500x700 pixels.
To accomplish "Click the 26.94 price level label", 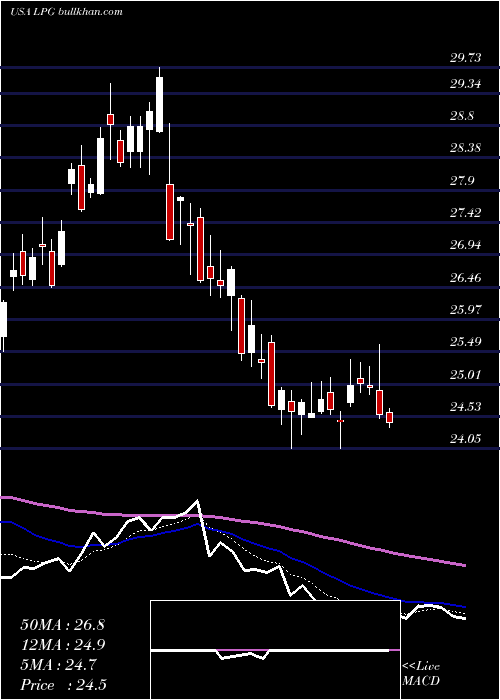I will tap(466, 244).
